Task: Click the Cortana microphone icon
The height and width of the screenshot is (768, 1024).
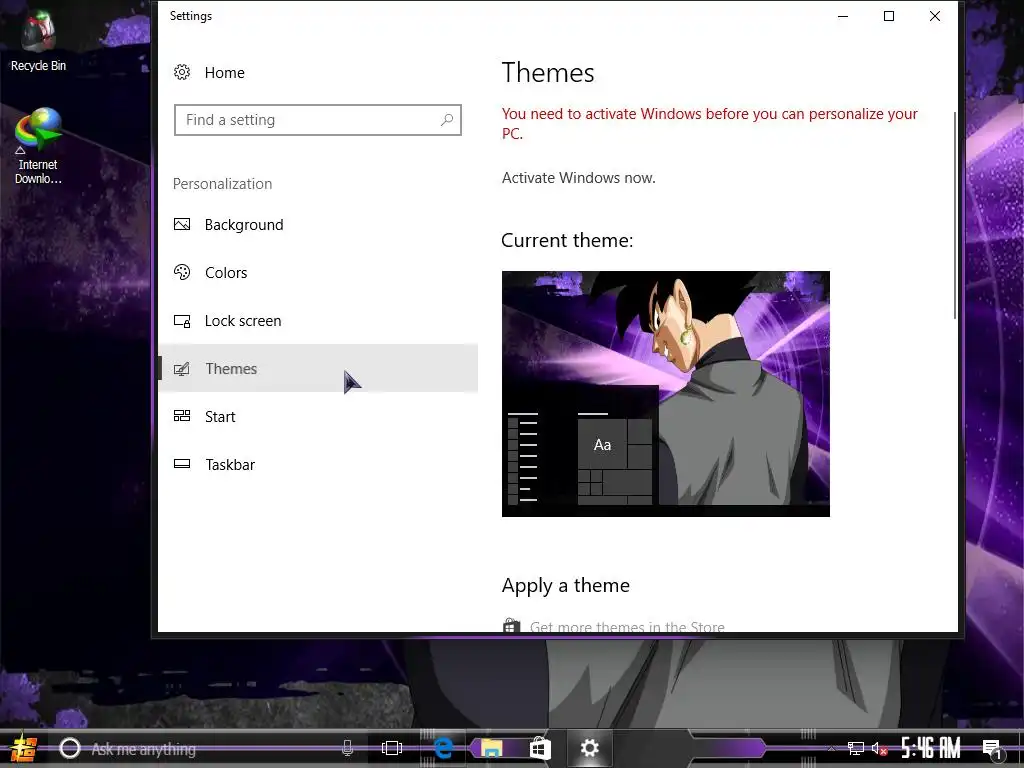Action: [x=347, y=748]
